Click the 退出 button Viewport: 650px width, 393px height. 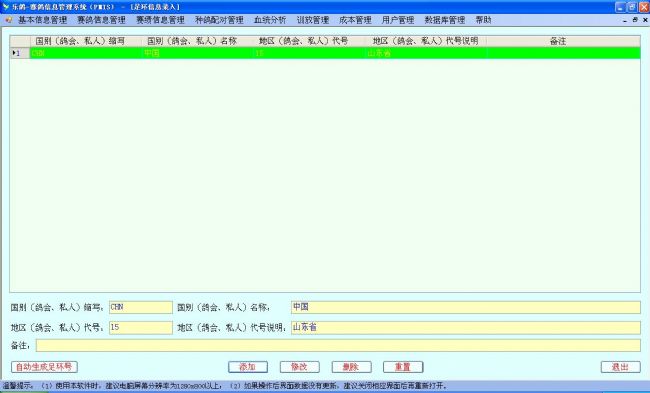[621, 367]
